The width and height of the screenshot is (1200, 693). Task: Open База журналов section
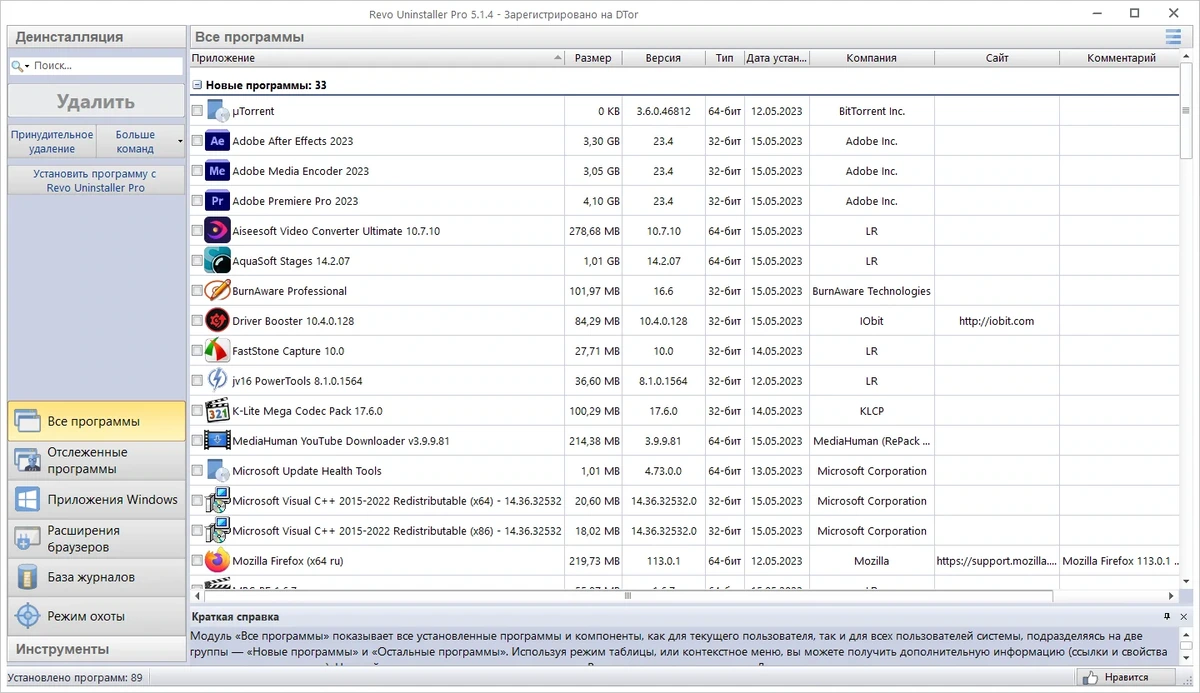point(97,578)
